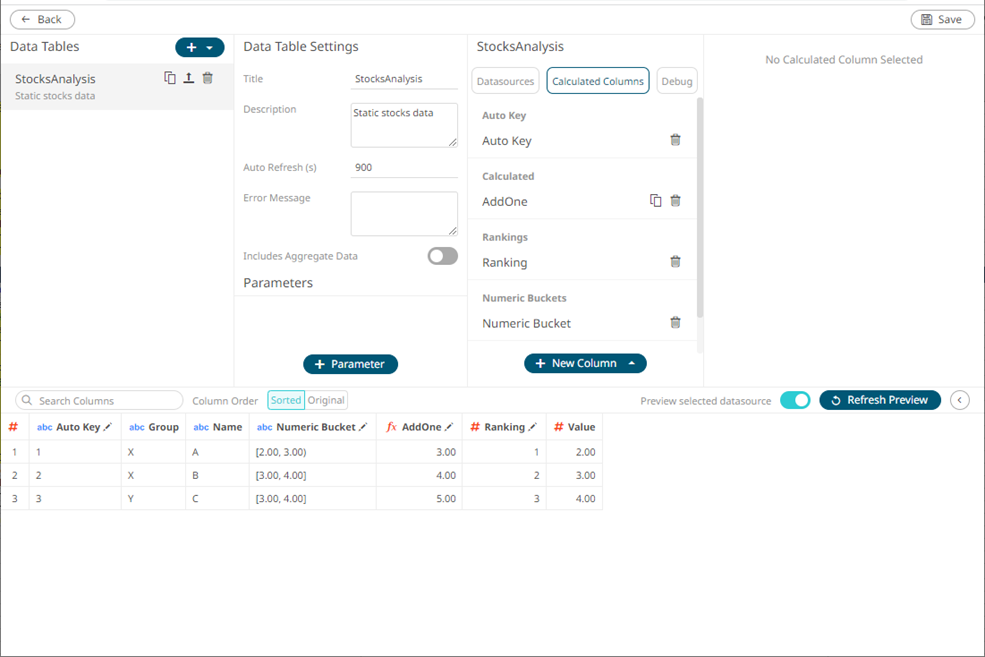Viewport: 985px width, 657px height.
Task: Click the copy icon for StocksAnalysis table
Action: coord(170,78)
